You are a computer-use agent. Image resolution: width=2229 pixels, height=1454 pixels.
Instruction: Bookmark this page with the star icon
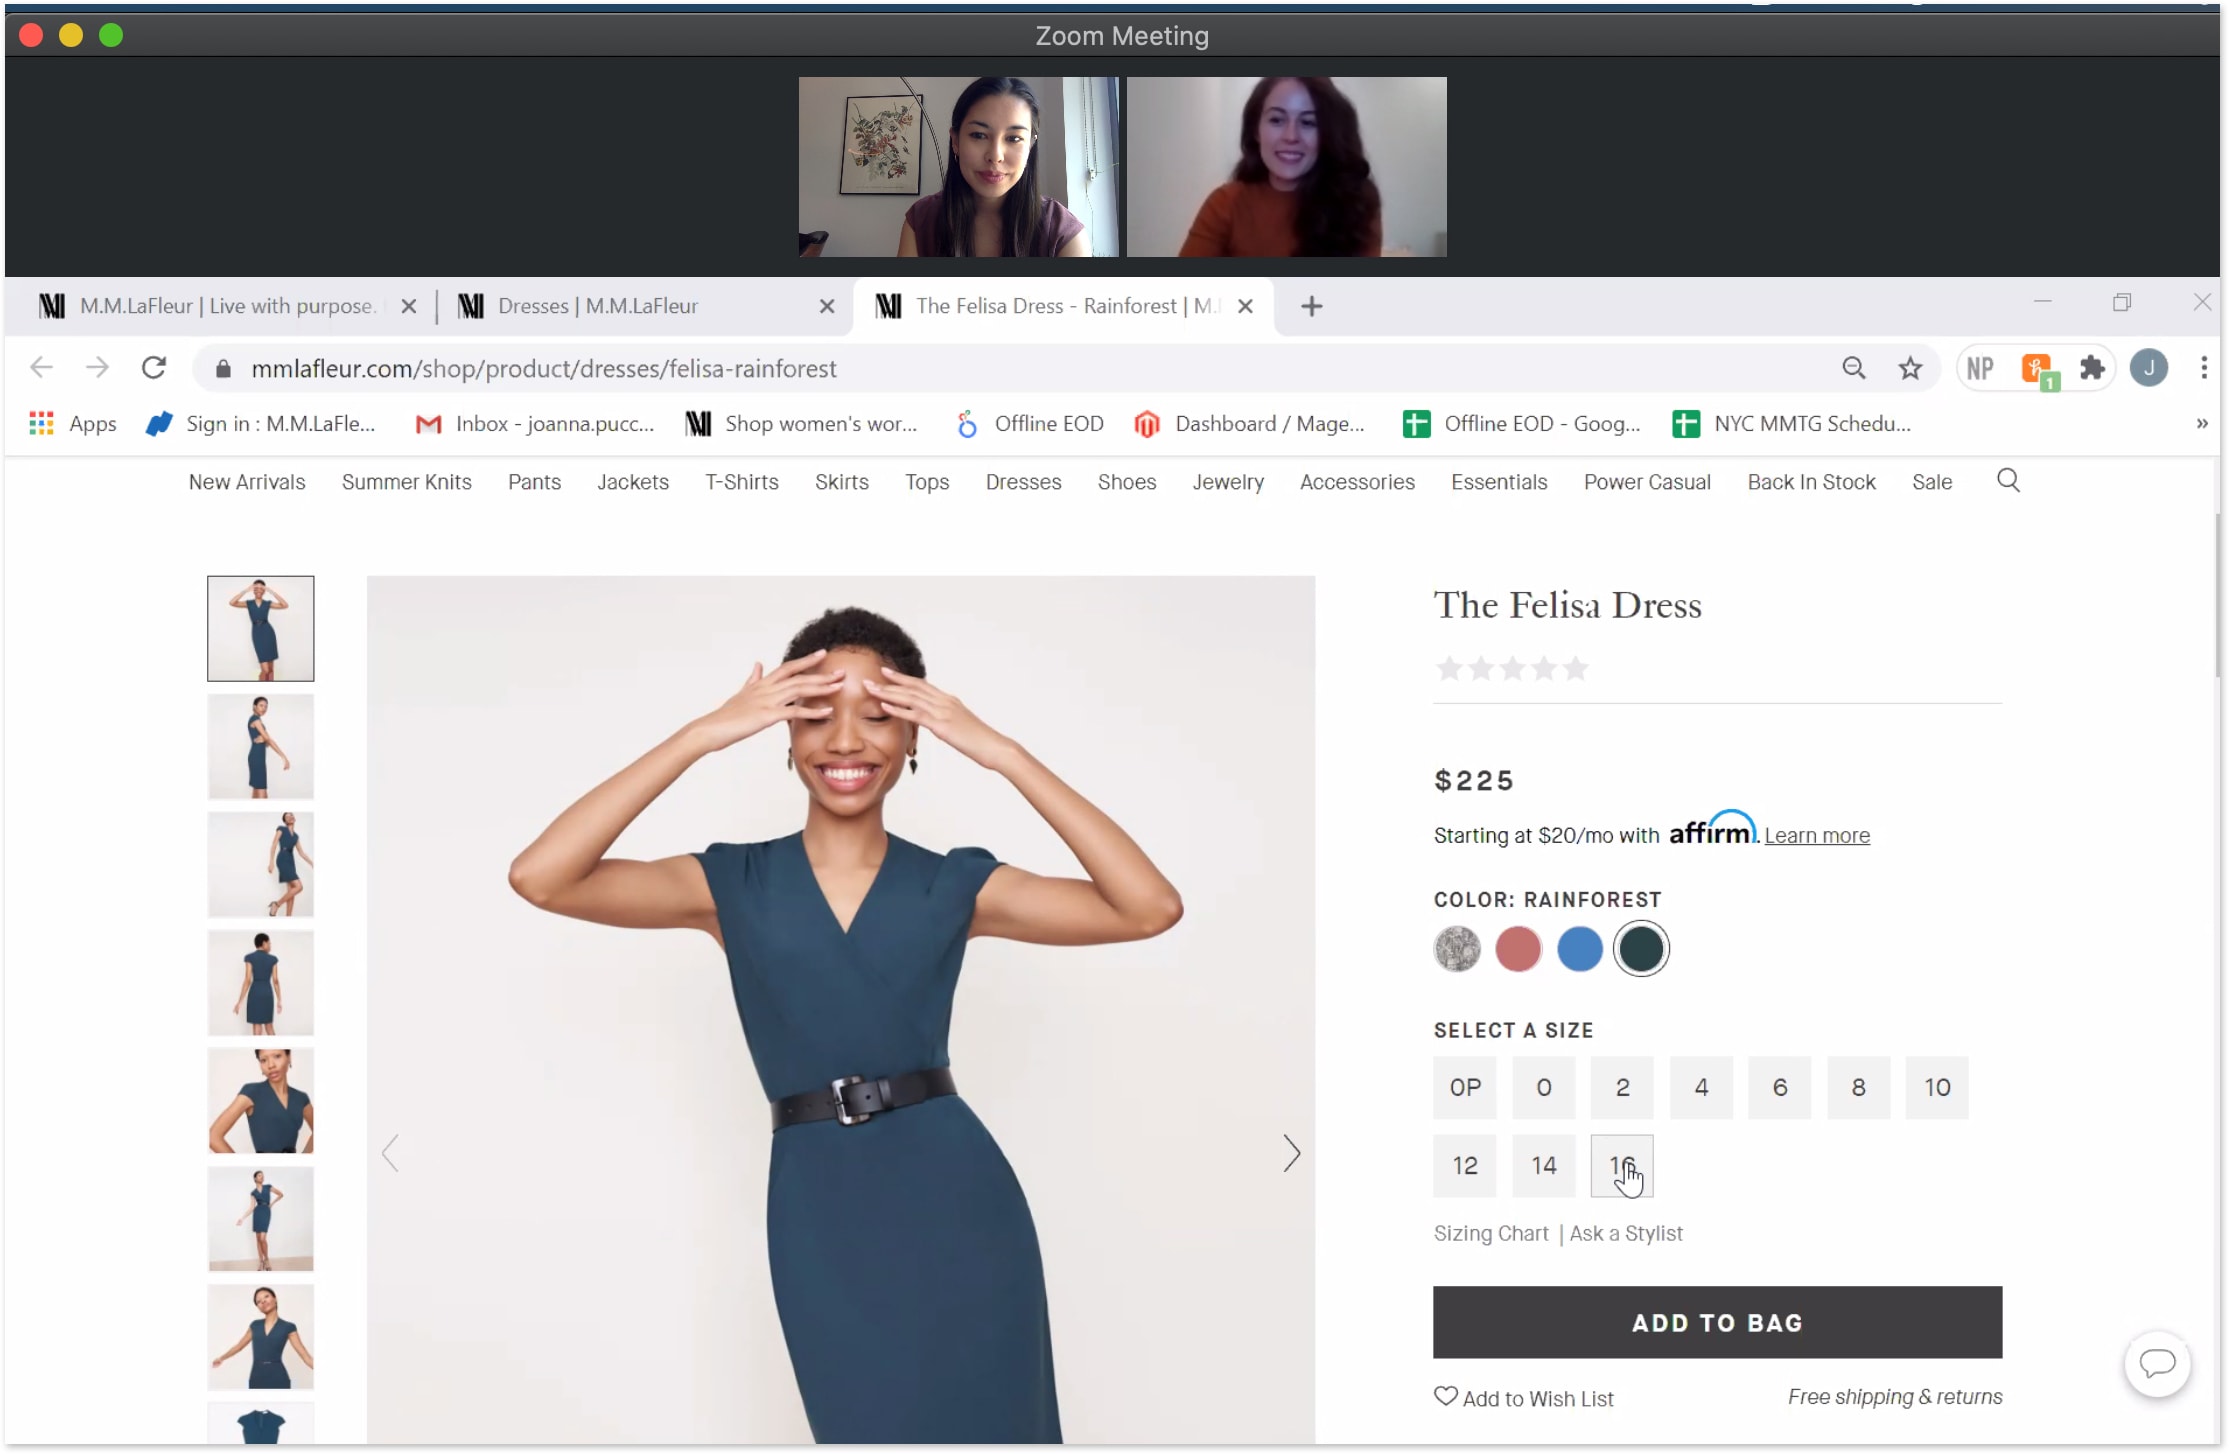pyautogui.click(x=1910, y=368)
